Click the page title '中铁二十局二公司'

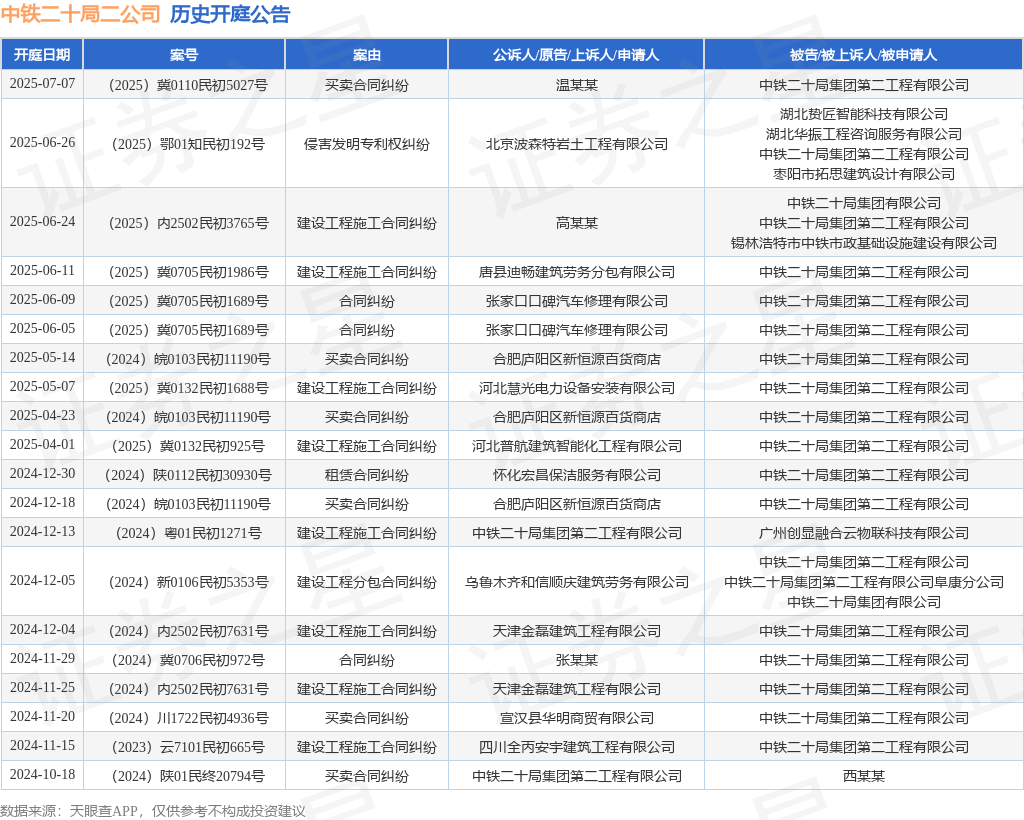[80, 14]
